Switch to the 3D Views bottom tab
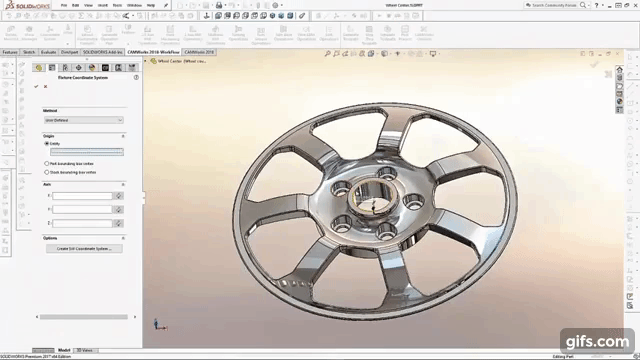Screen dimensions: 640x360 click(85, 350)
